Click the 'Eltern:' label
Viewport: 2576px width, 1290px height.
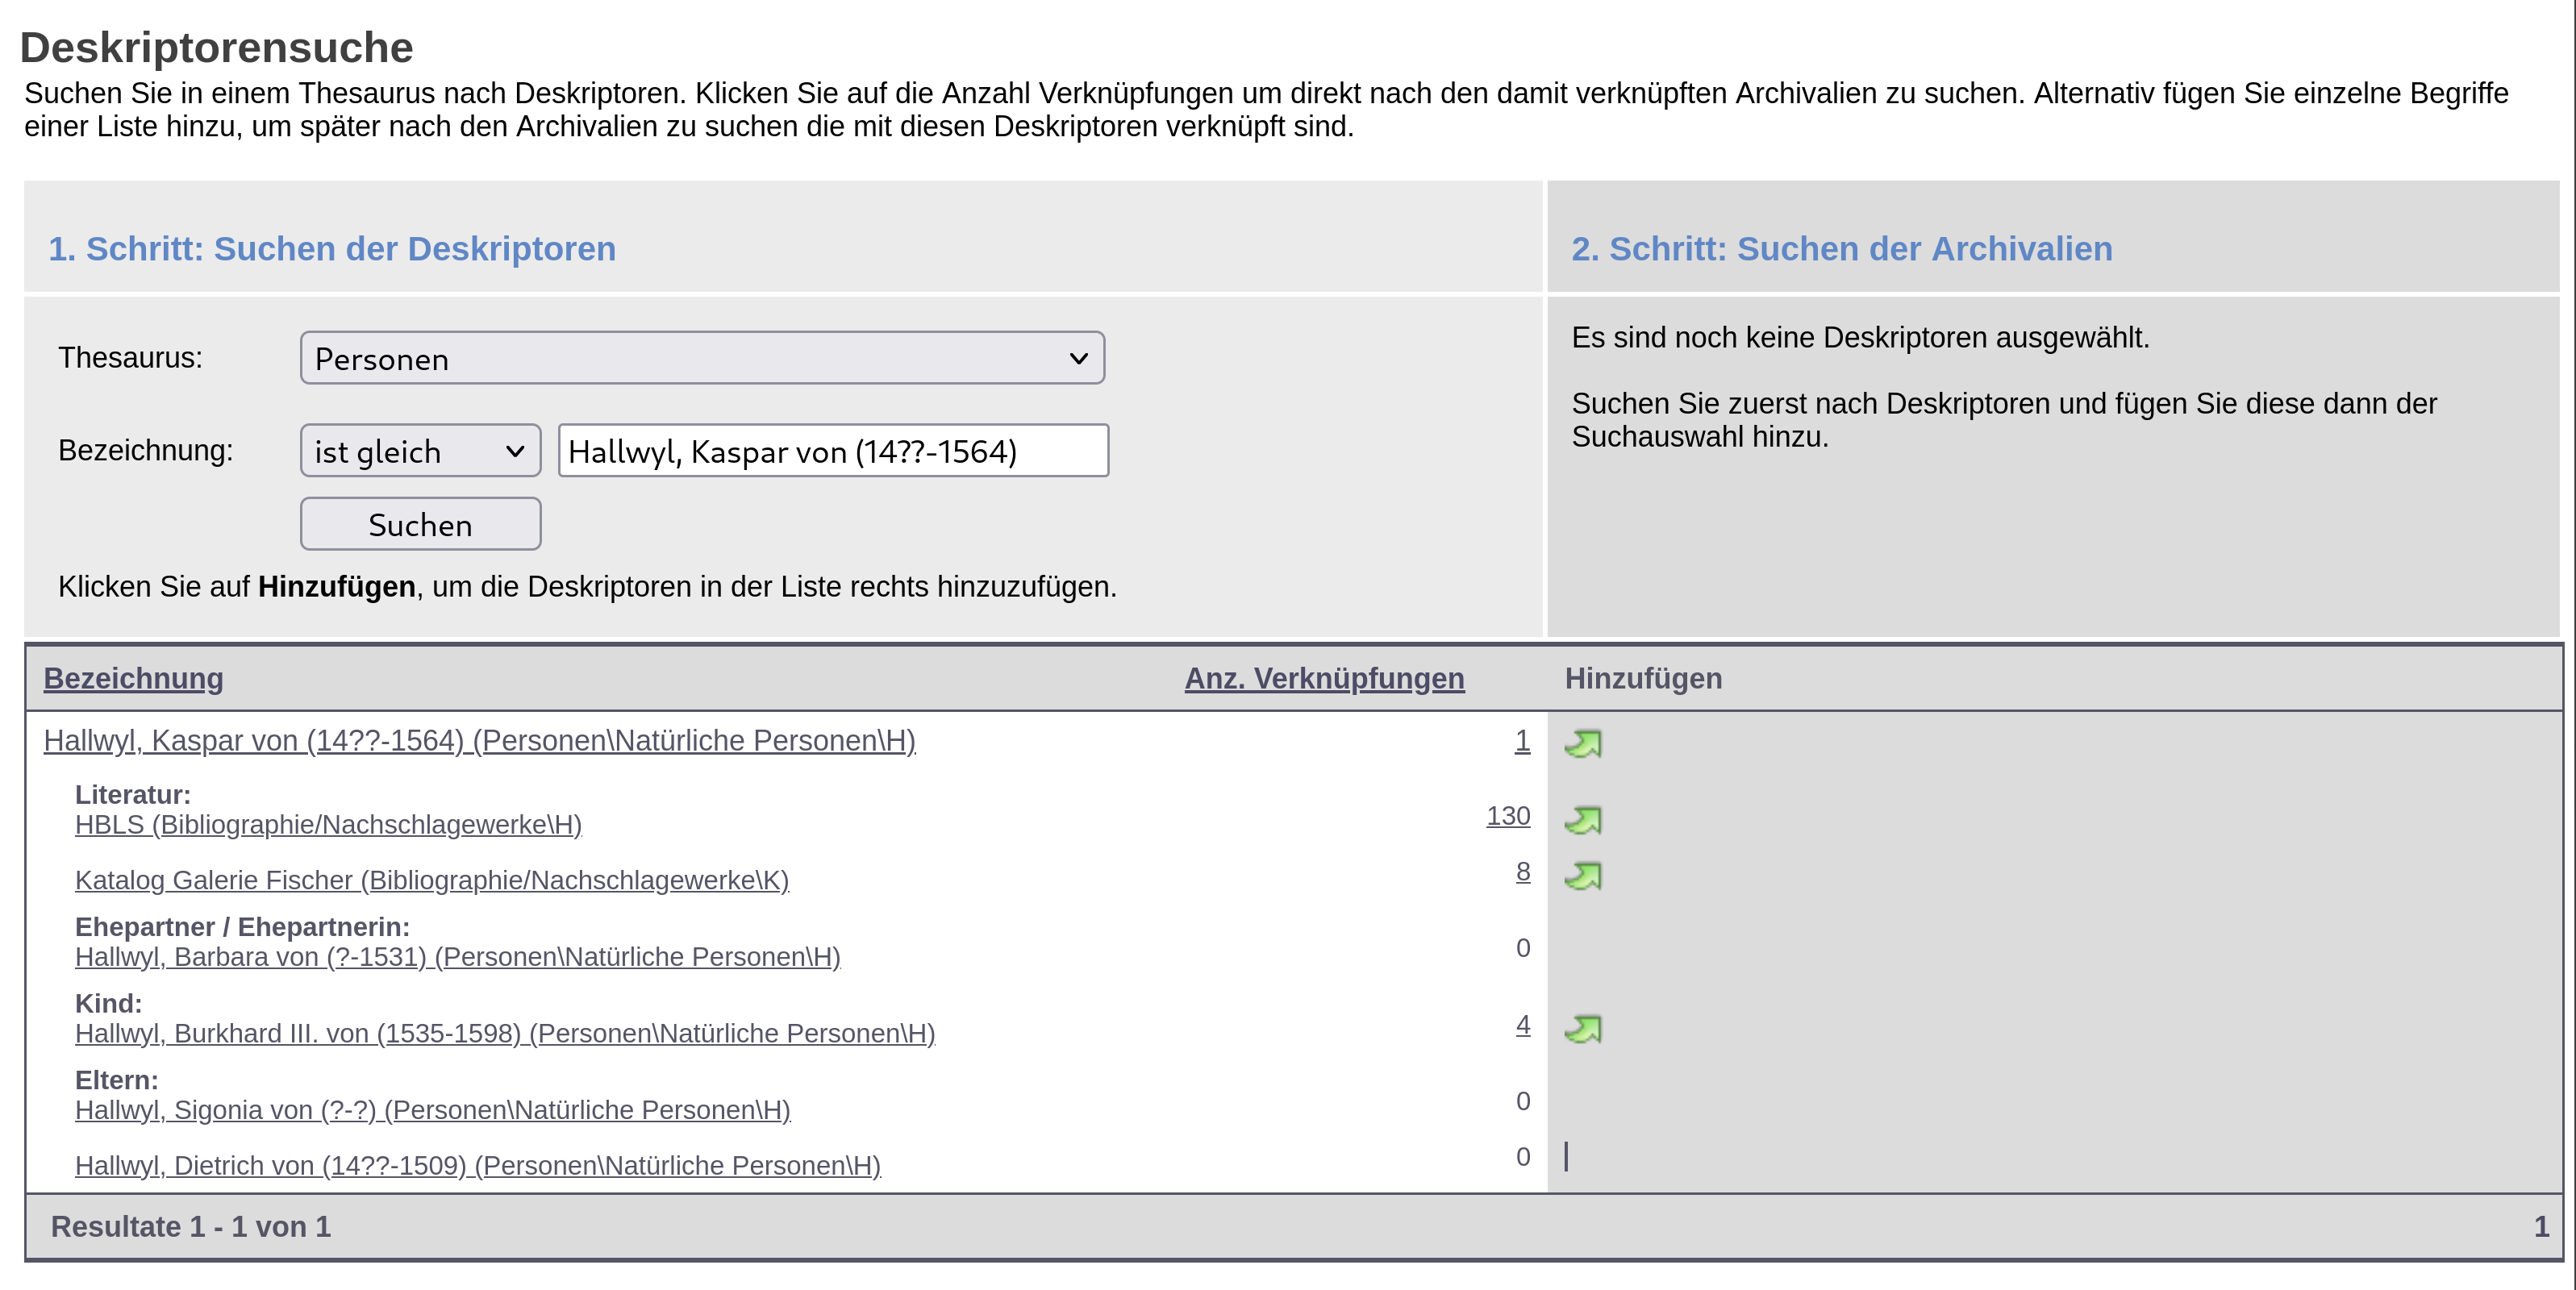coord(117,1081)
